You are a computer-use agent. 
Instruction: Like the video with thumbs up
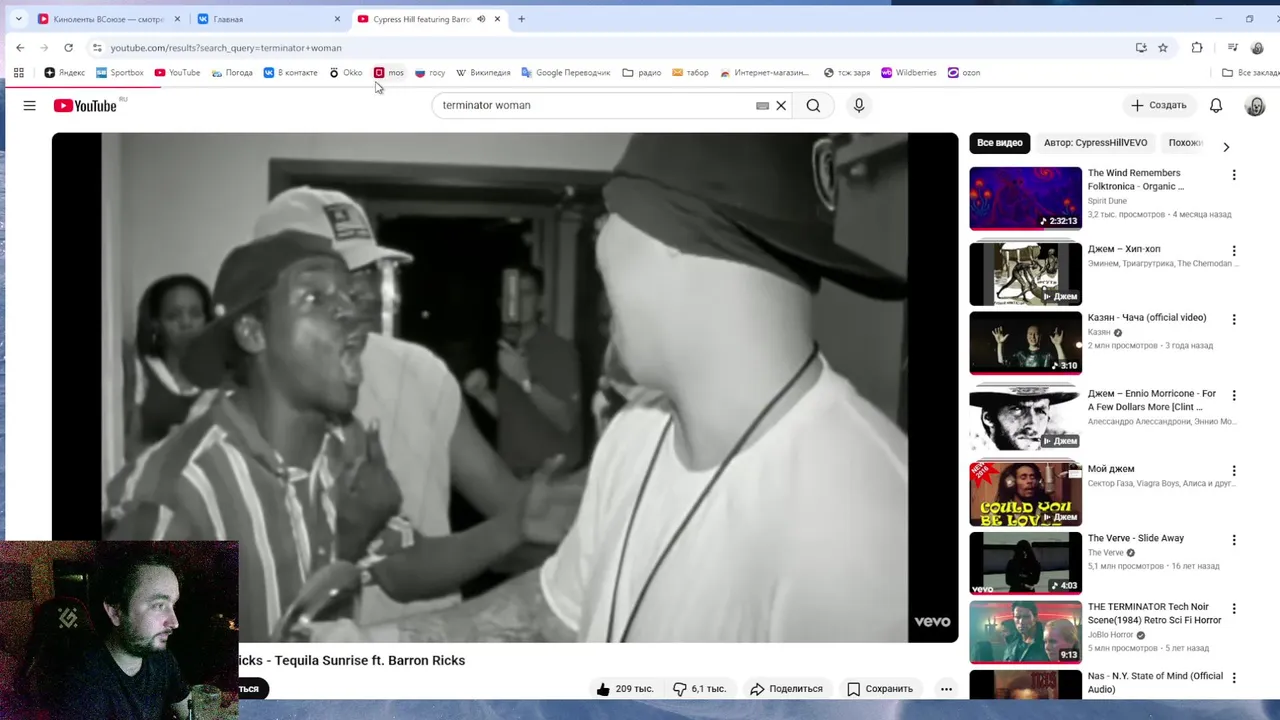click(625, 689)
